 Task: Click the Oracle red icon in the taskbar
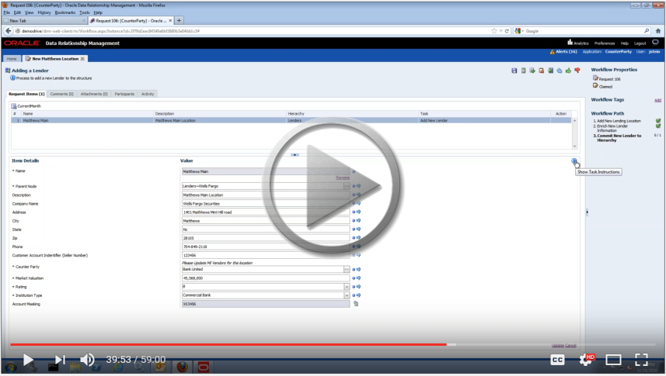(x=203, y=367)
